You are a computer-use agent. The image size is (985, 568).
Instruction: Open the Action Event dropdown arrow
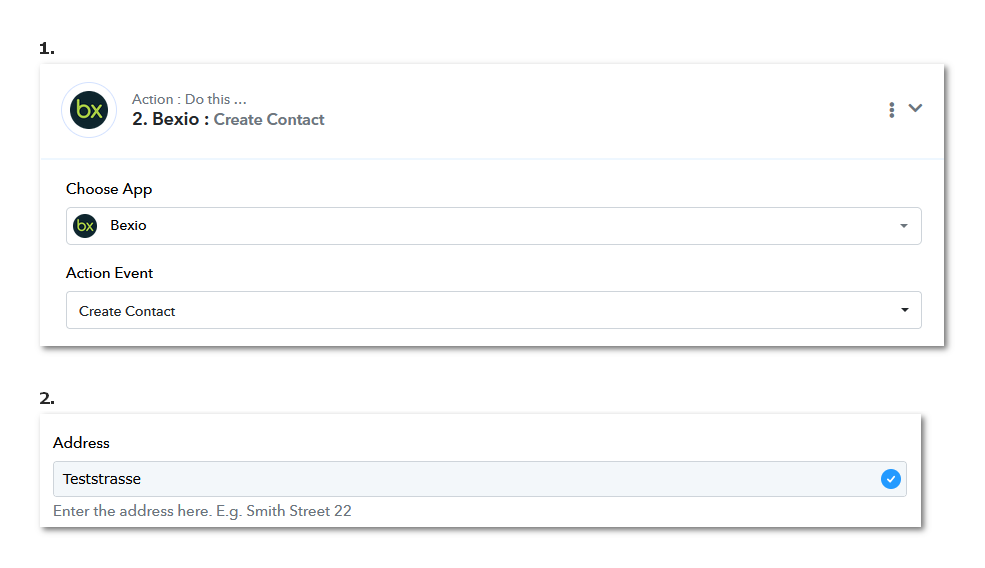pyautogui.click(x=905, y=310)
